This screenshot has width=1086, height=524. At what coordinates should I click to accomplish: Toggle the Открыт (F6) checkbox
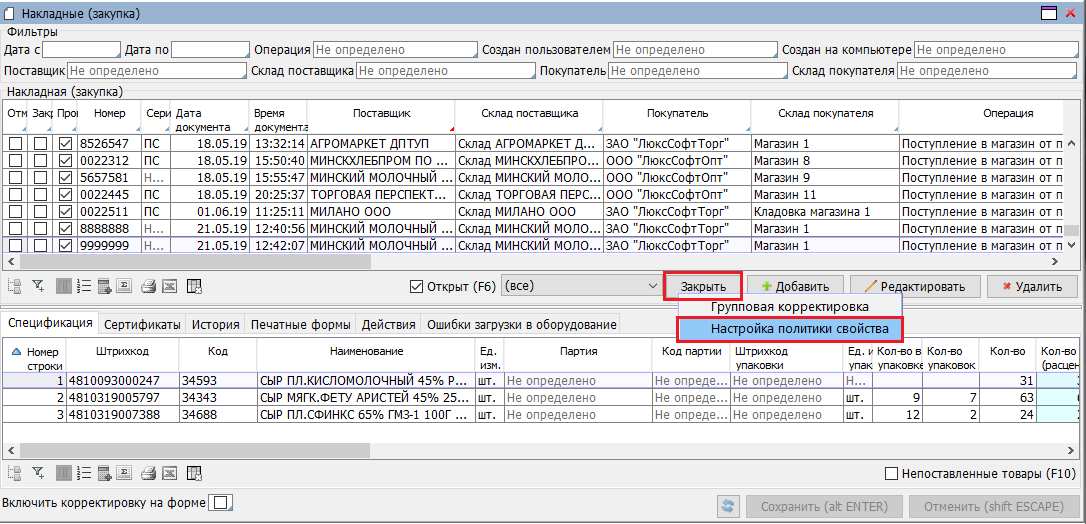coord(417,287)
